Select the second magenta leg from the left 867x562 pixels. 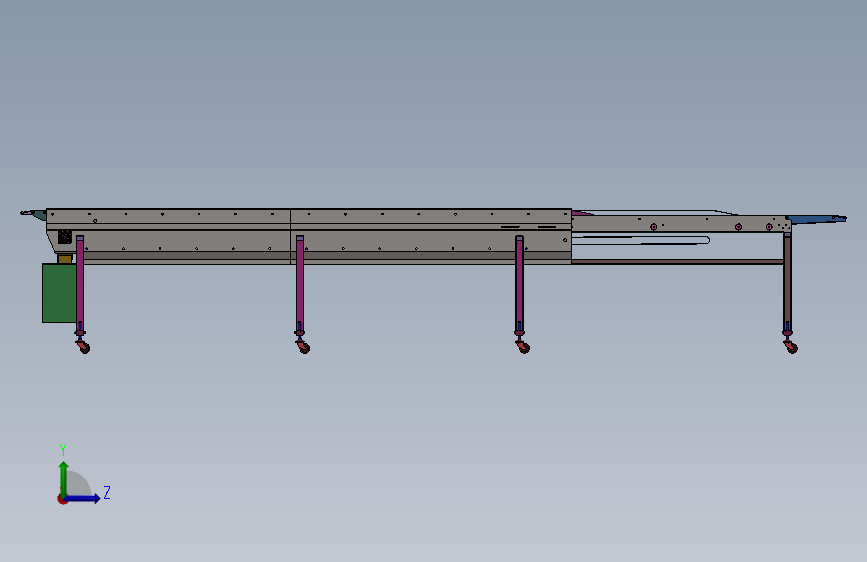point(300,283)
